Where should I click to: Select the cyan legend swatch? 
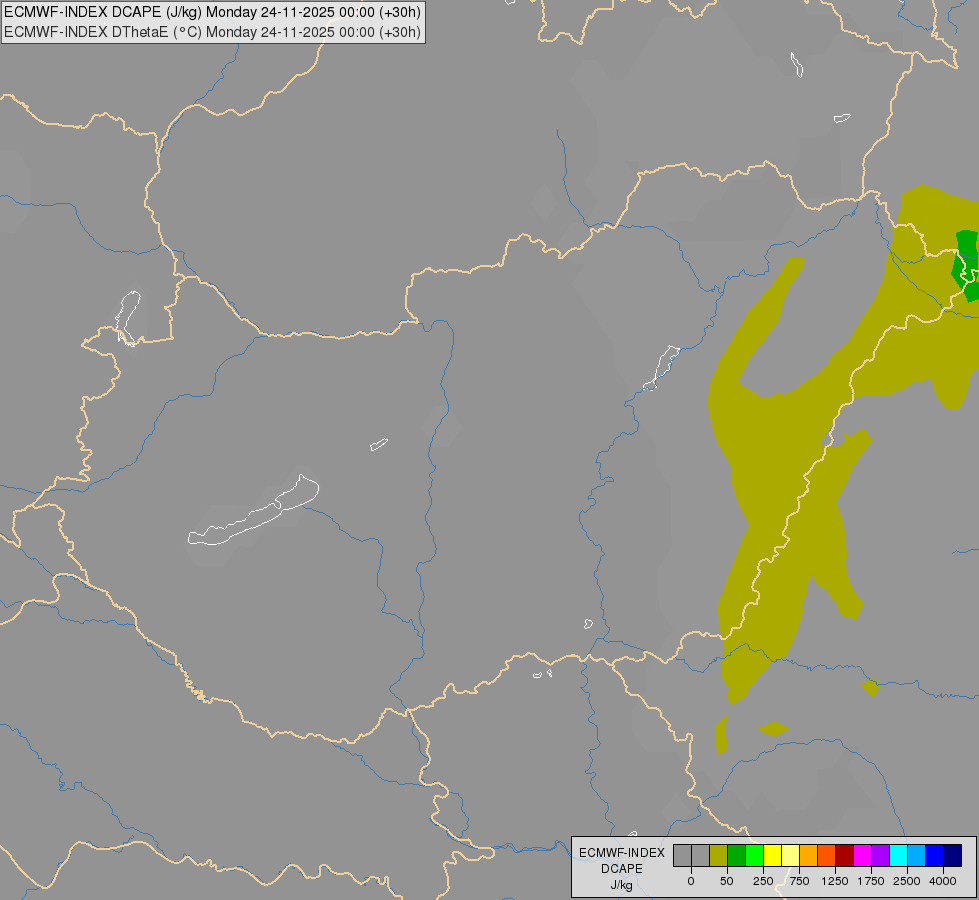coord(898,855)
